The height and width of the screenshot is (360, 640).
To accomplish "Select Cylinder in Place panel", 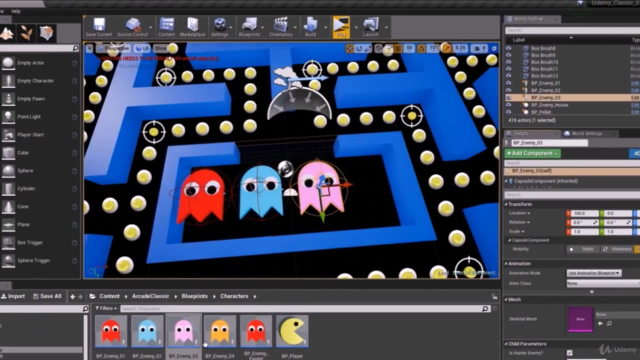I will (40, 189).
